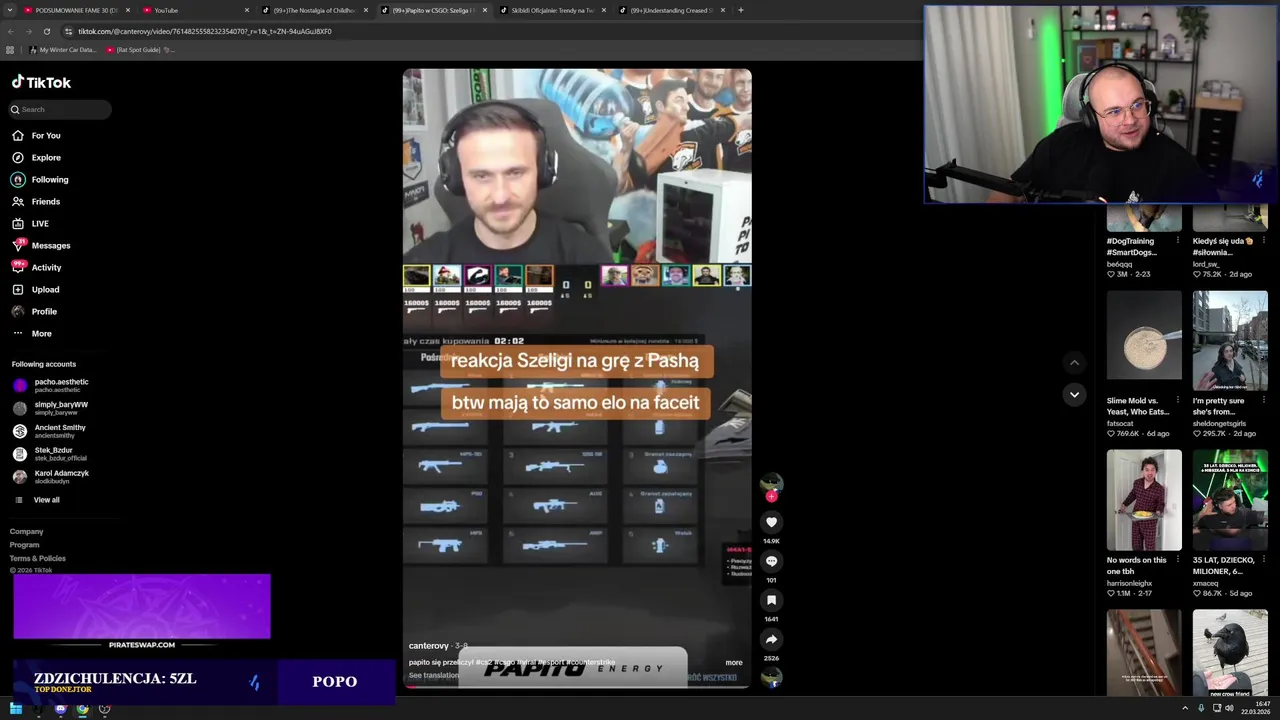Follow canterovy via avatar plus badge
The height and width of the screenshot is (720, 1280).
[x=771, y=496]
